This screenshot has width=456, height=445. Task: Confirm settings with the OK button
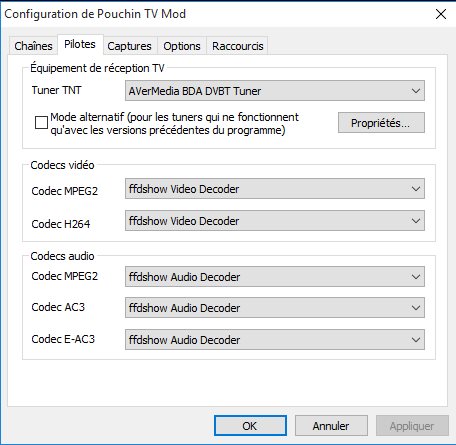click(x=250, y=425)
